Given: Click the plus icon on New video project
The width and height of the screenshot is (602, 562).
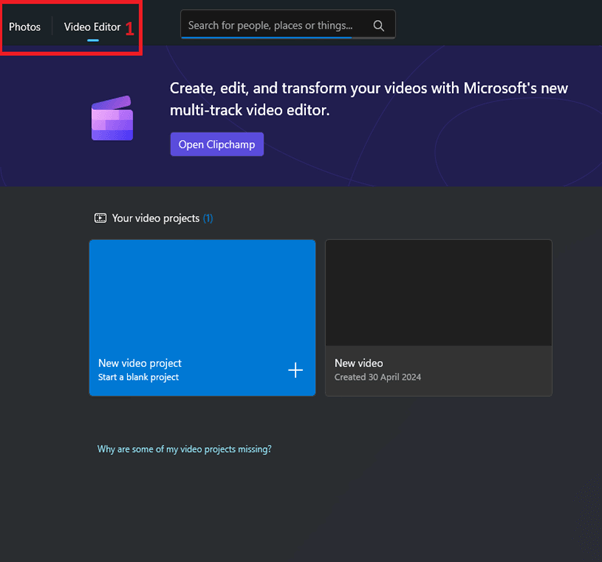Looking at the screenshot, I should pyautogui.click(x=295, y=370).
